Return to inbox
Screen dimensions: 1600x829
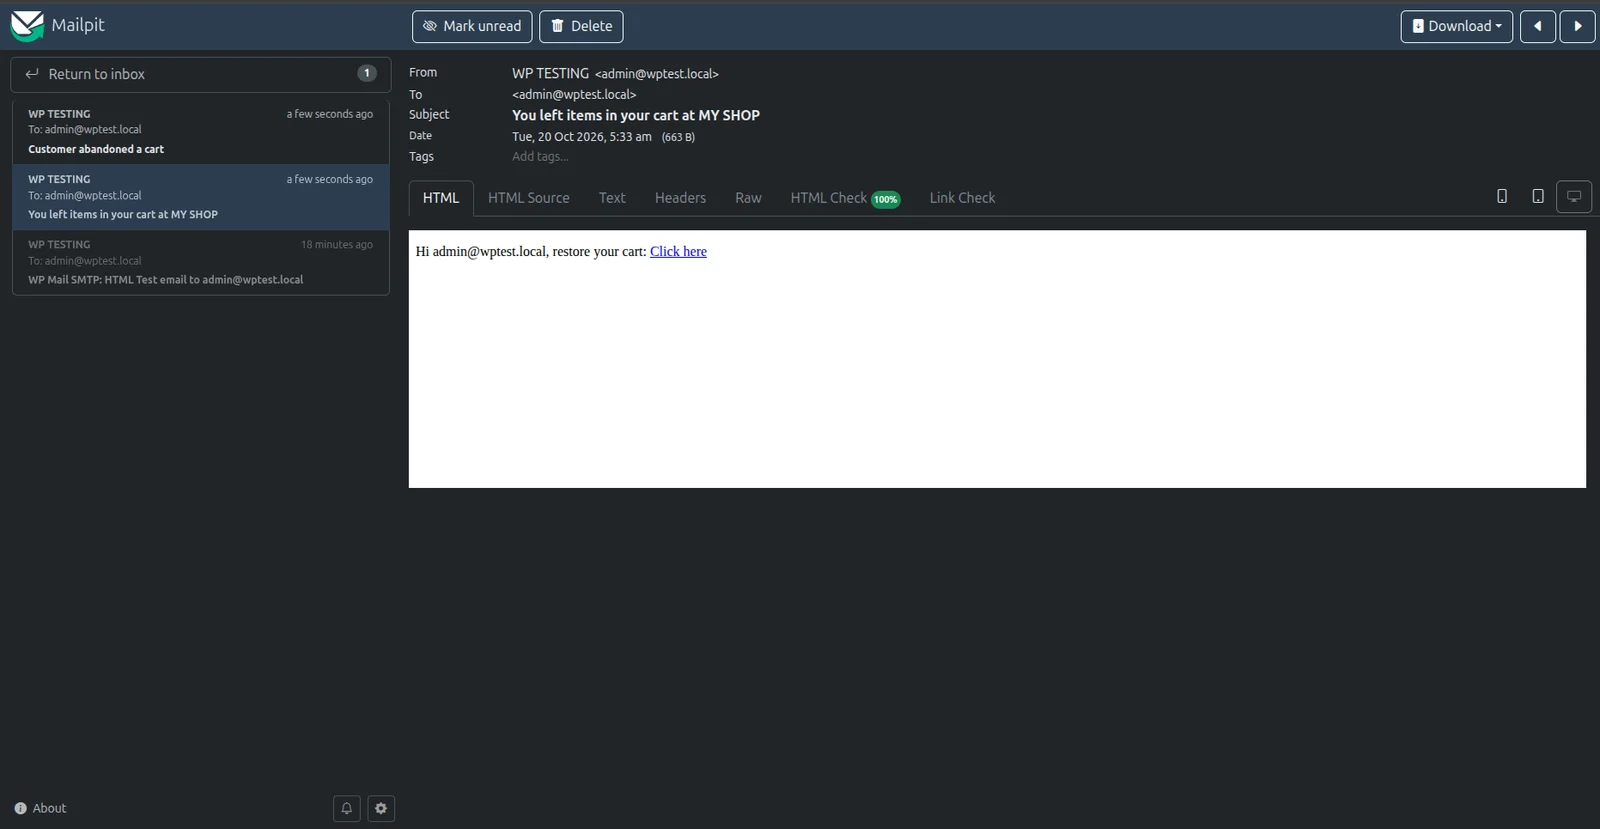click(200, 74)
